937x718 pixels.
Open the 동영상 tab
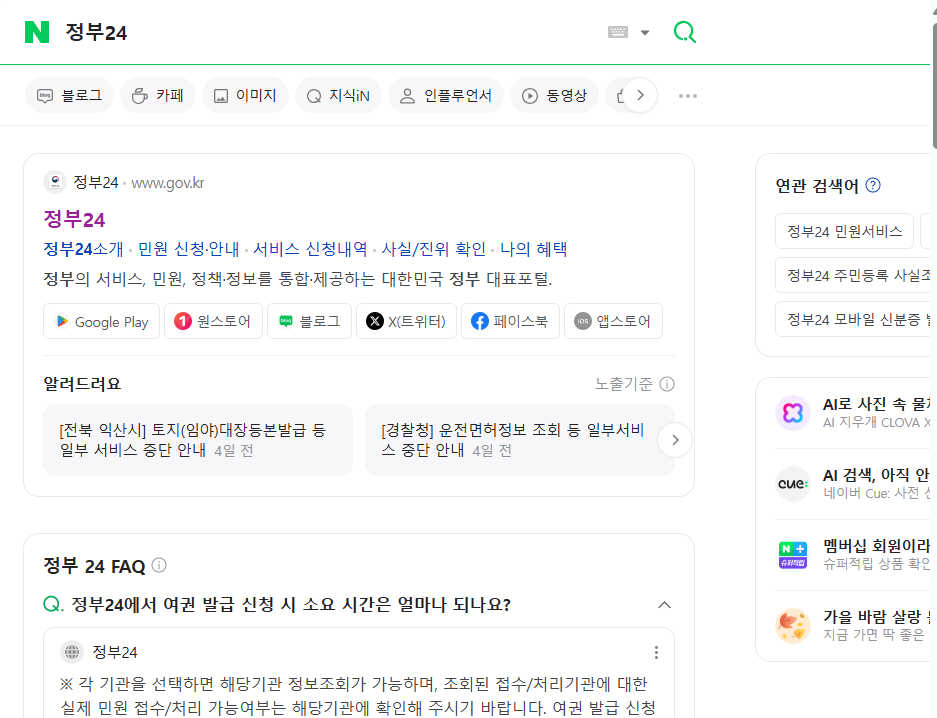[x=554, y=95]
